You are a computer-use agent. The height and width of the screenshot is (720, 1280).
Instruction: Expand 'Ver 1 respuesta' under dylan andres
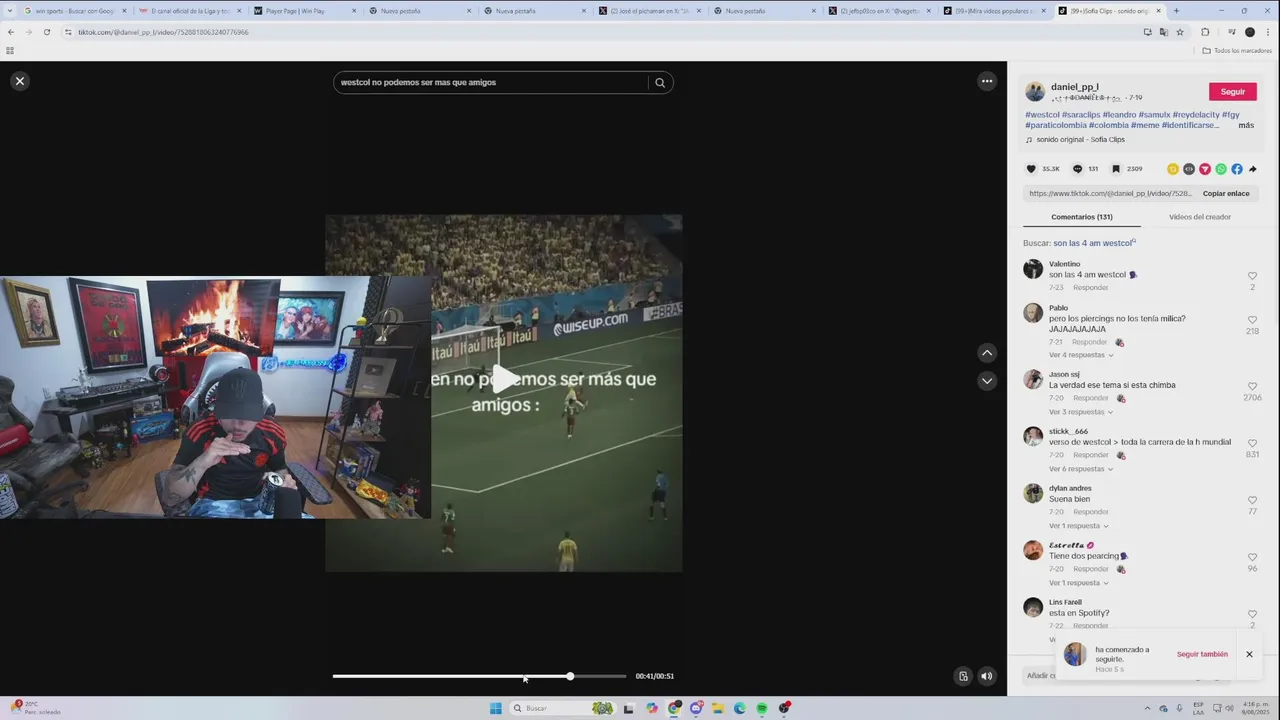[1079, 526]
